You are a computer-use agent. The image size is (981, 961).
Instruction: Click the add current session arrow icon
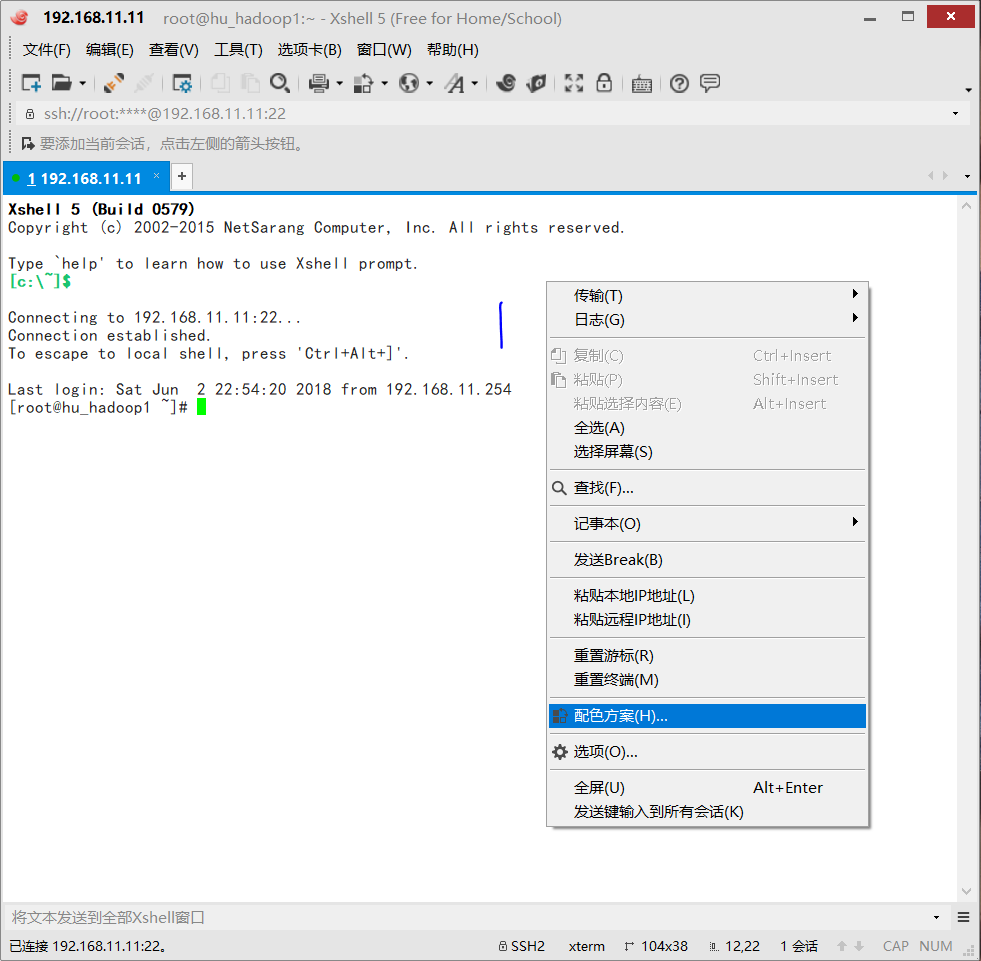28,144
